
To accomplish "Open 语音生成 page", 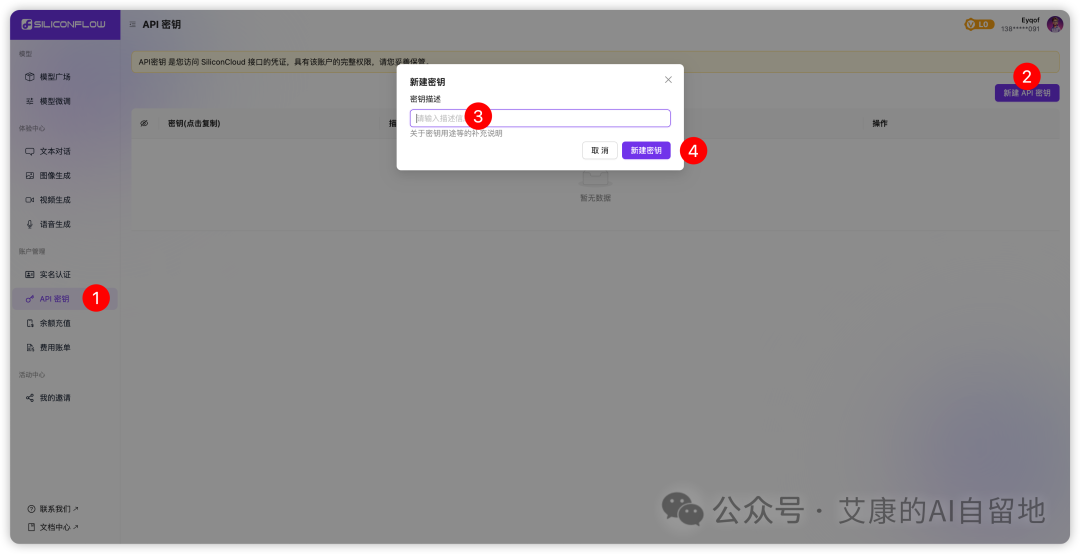I will point(55,224).
